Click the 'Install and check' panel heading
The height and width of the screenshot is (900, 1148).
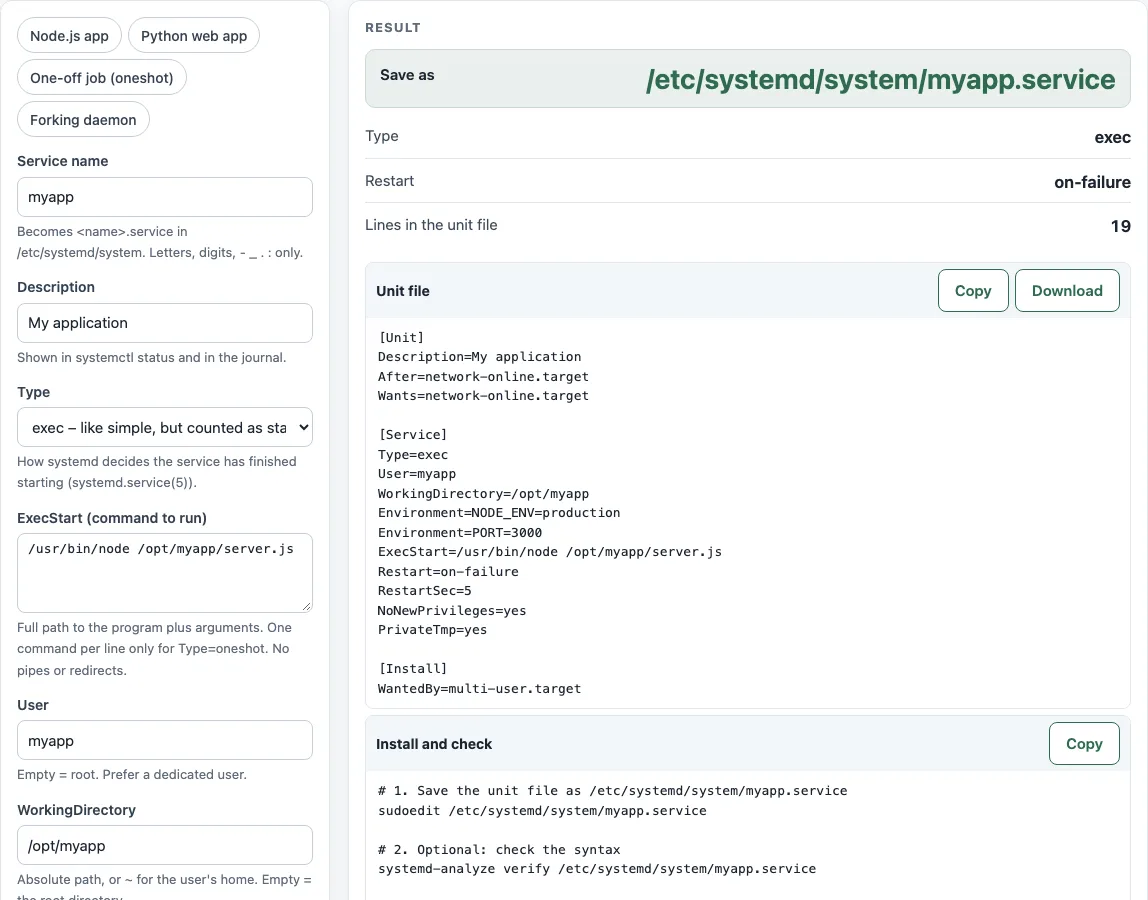[x=434, y=744]
